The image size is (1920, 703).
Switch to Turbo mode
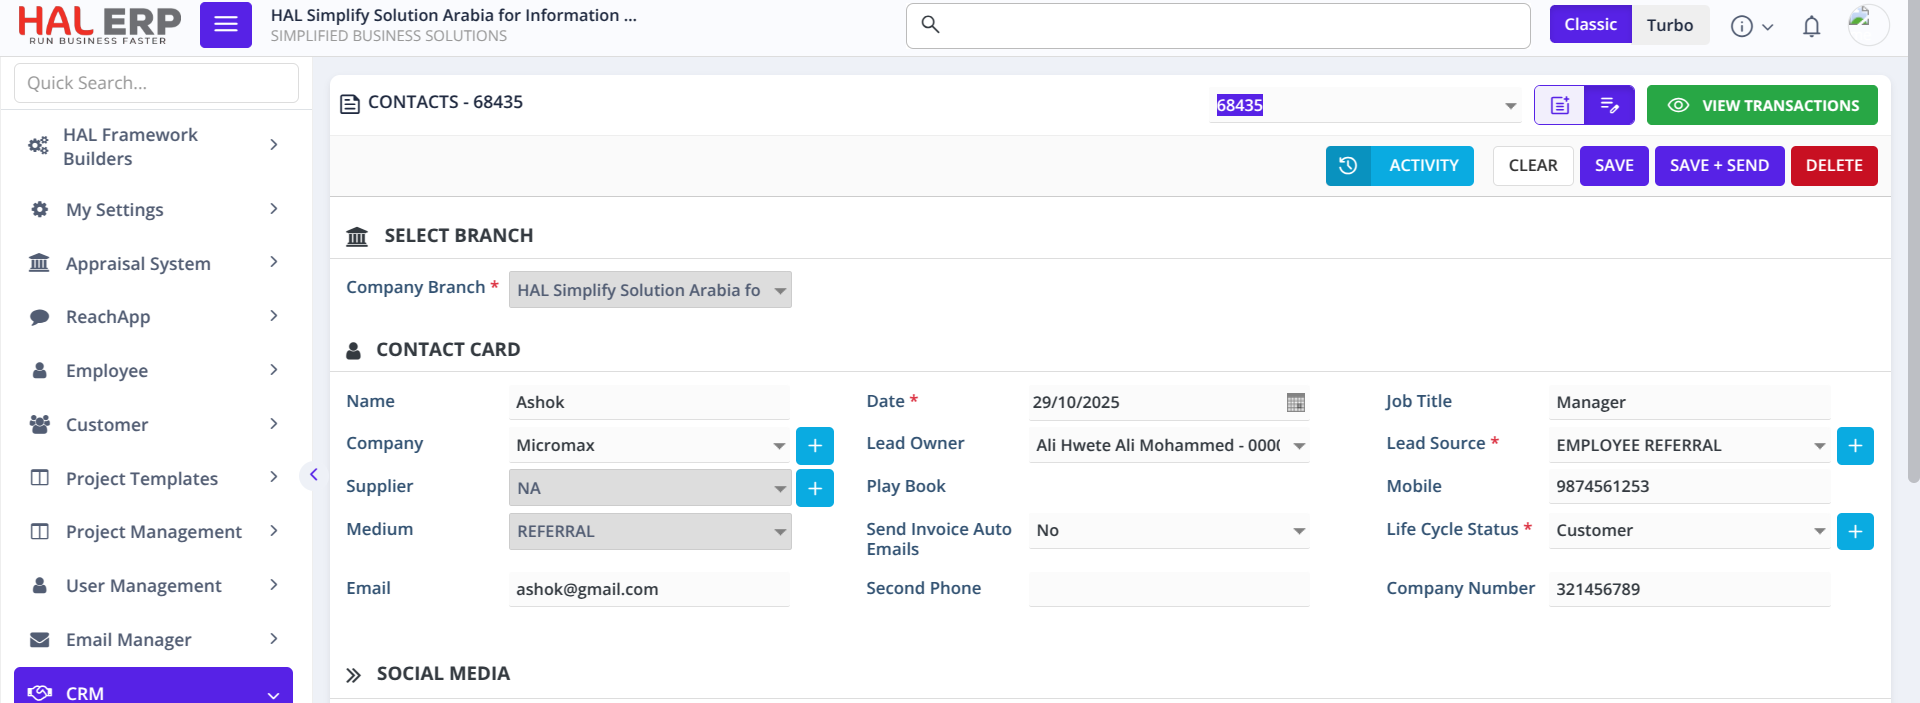click(x=1669, y=25)
